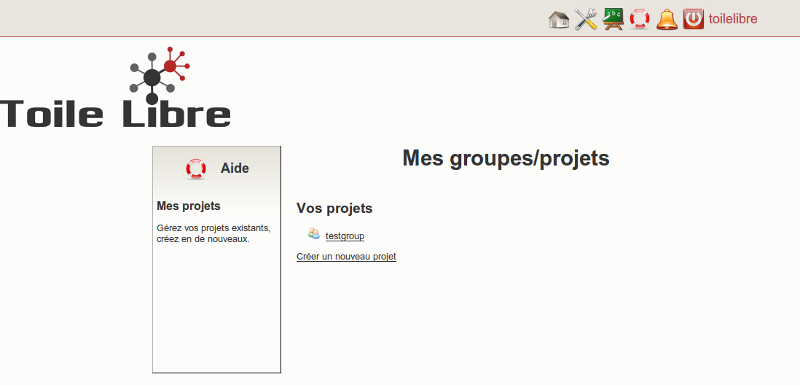This screenshot has height=385, width=800.
Task: Click the Toile Libre logo
Action: 115,88
